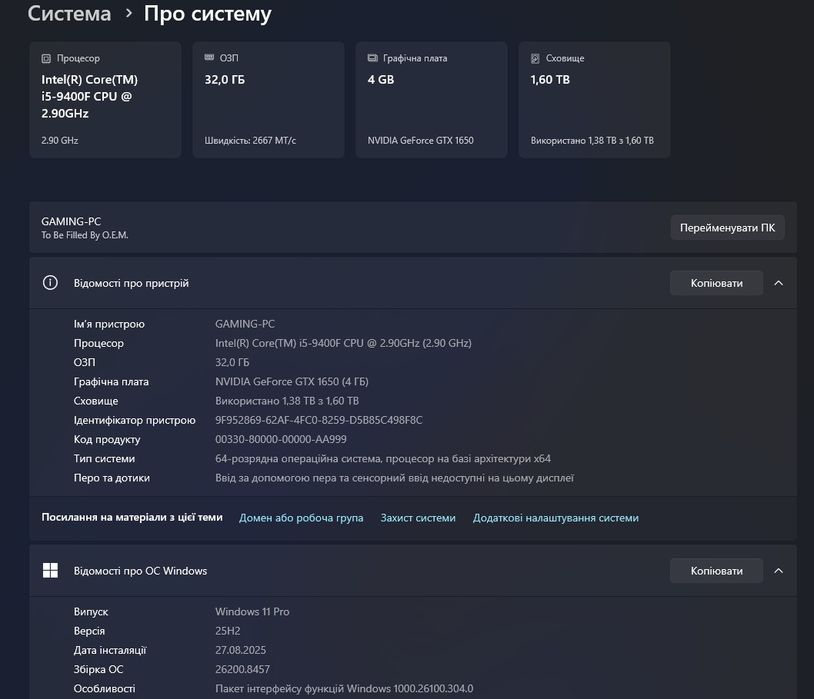Open the ОЗП card showing 32,0 ГБ
Screen dimensions: 814x699
[x=268, y=100]
